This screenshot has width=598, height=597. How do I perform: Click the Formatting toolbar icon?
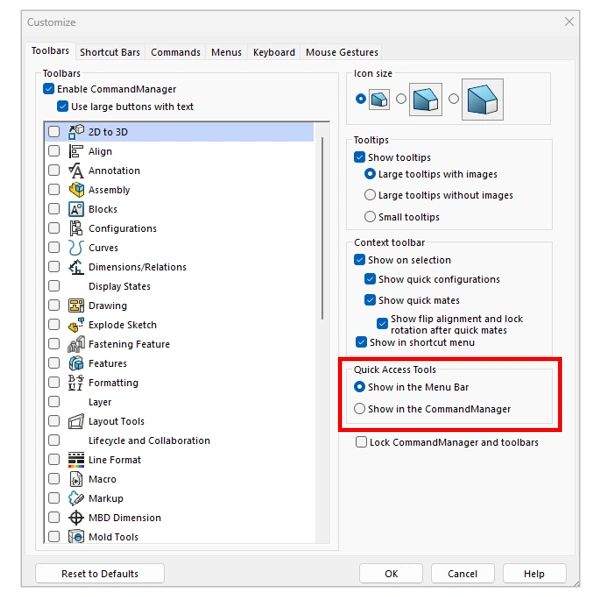(76, 383)
